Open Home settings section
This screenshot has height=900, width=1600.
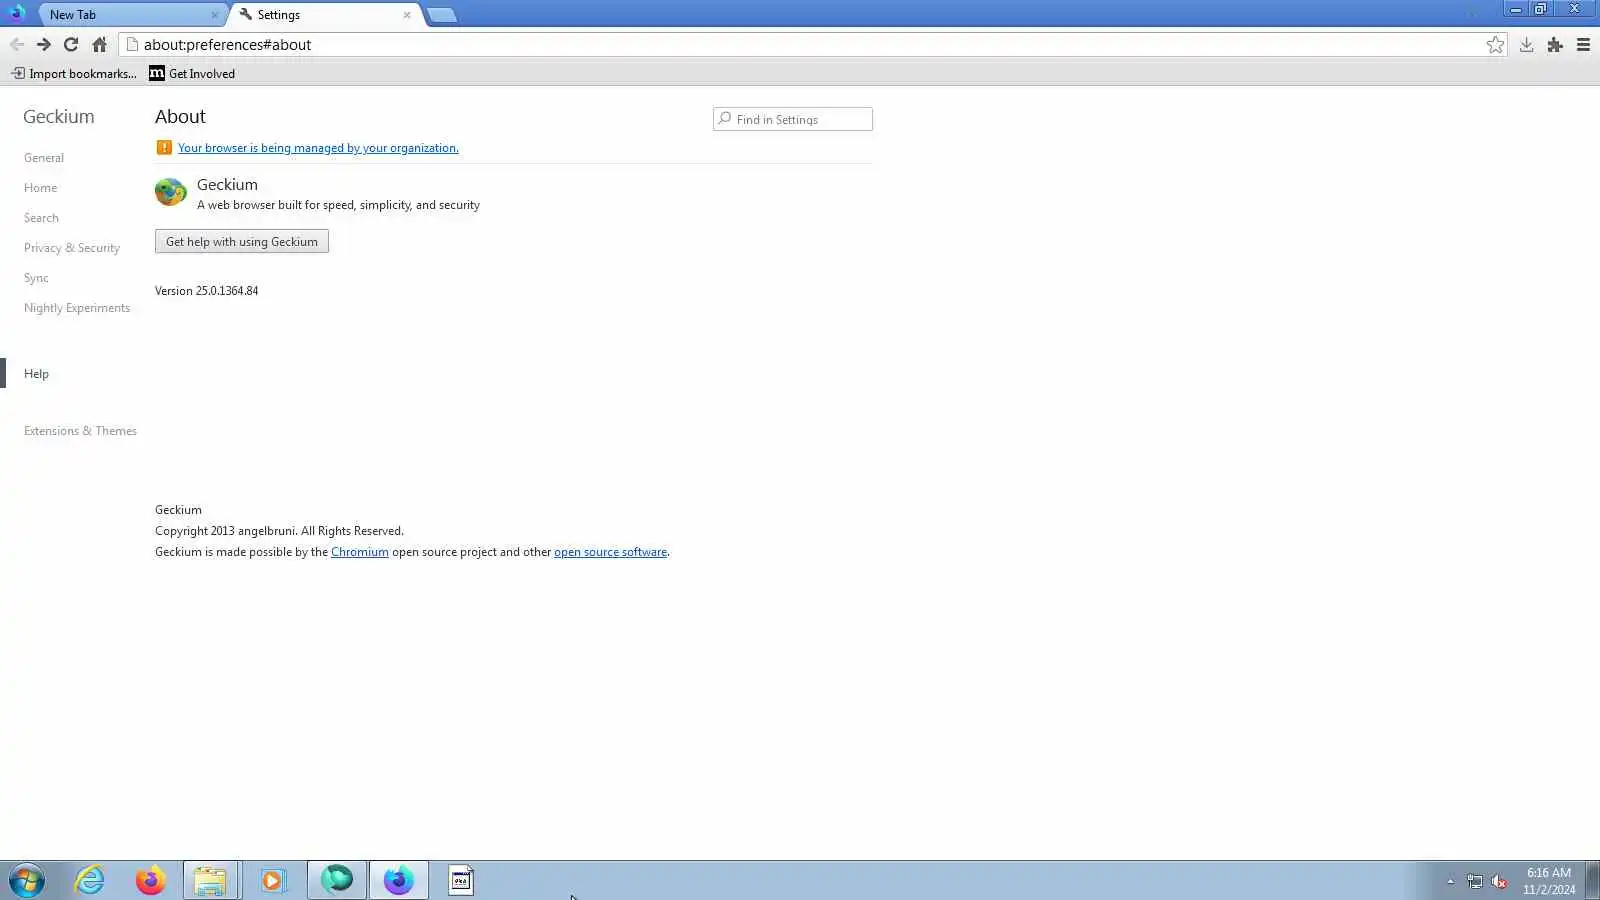click(x=40, y=188)
